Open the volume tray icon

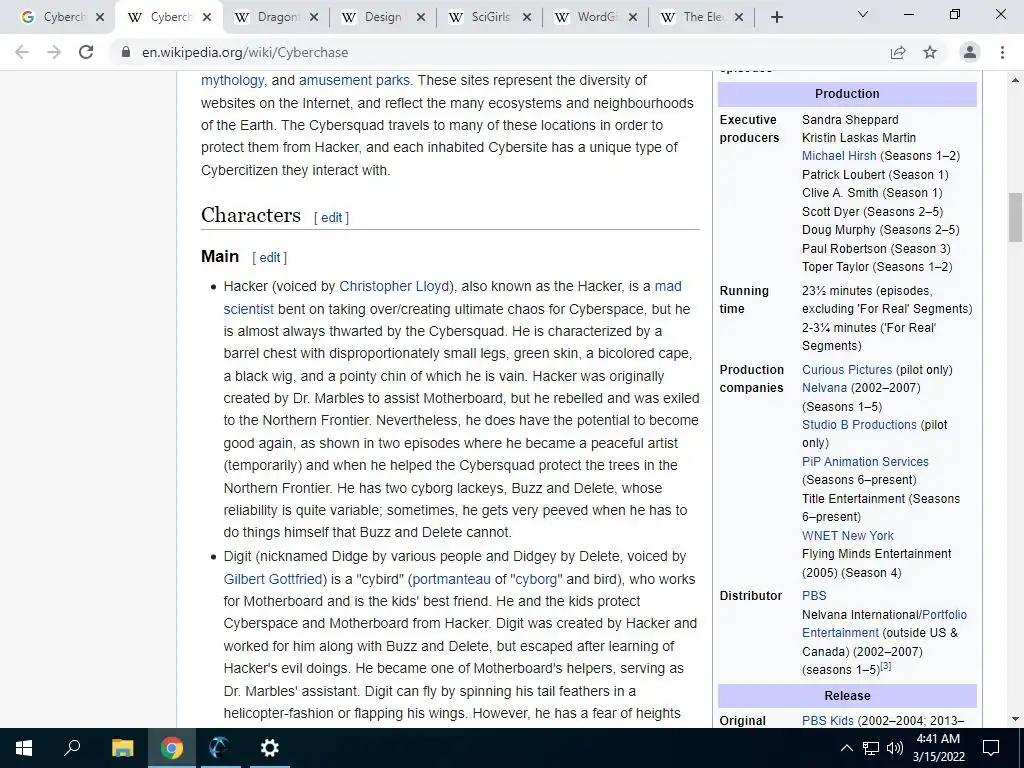[x=895, y=748]
